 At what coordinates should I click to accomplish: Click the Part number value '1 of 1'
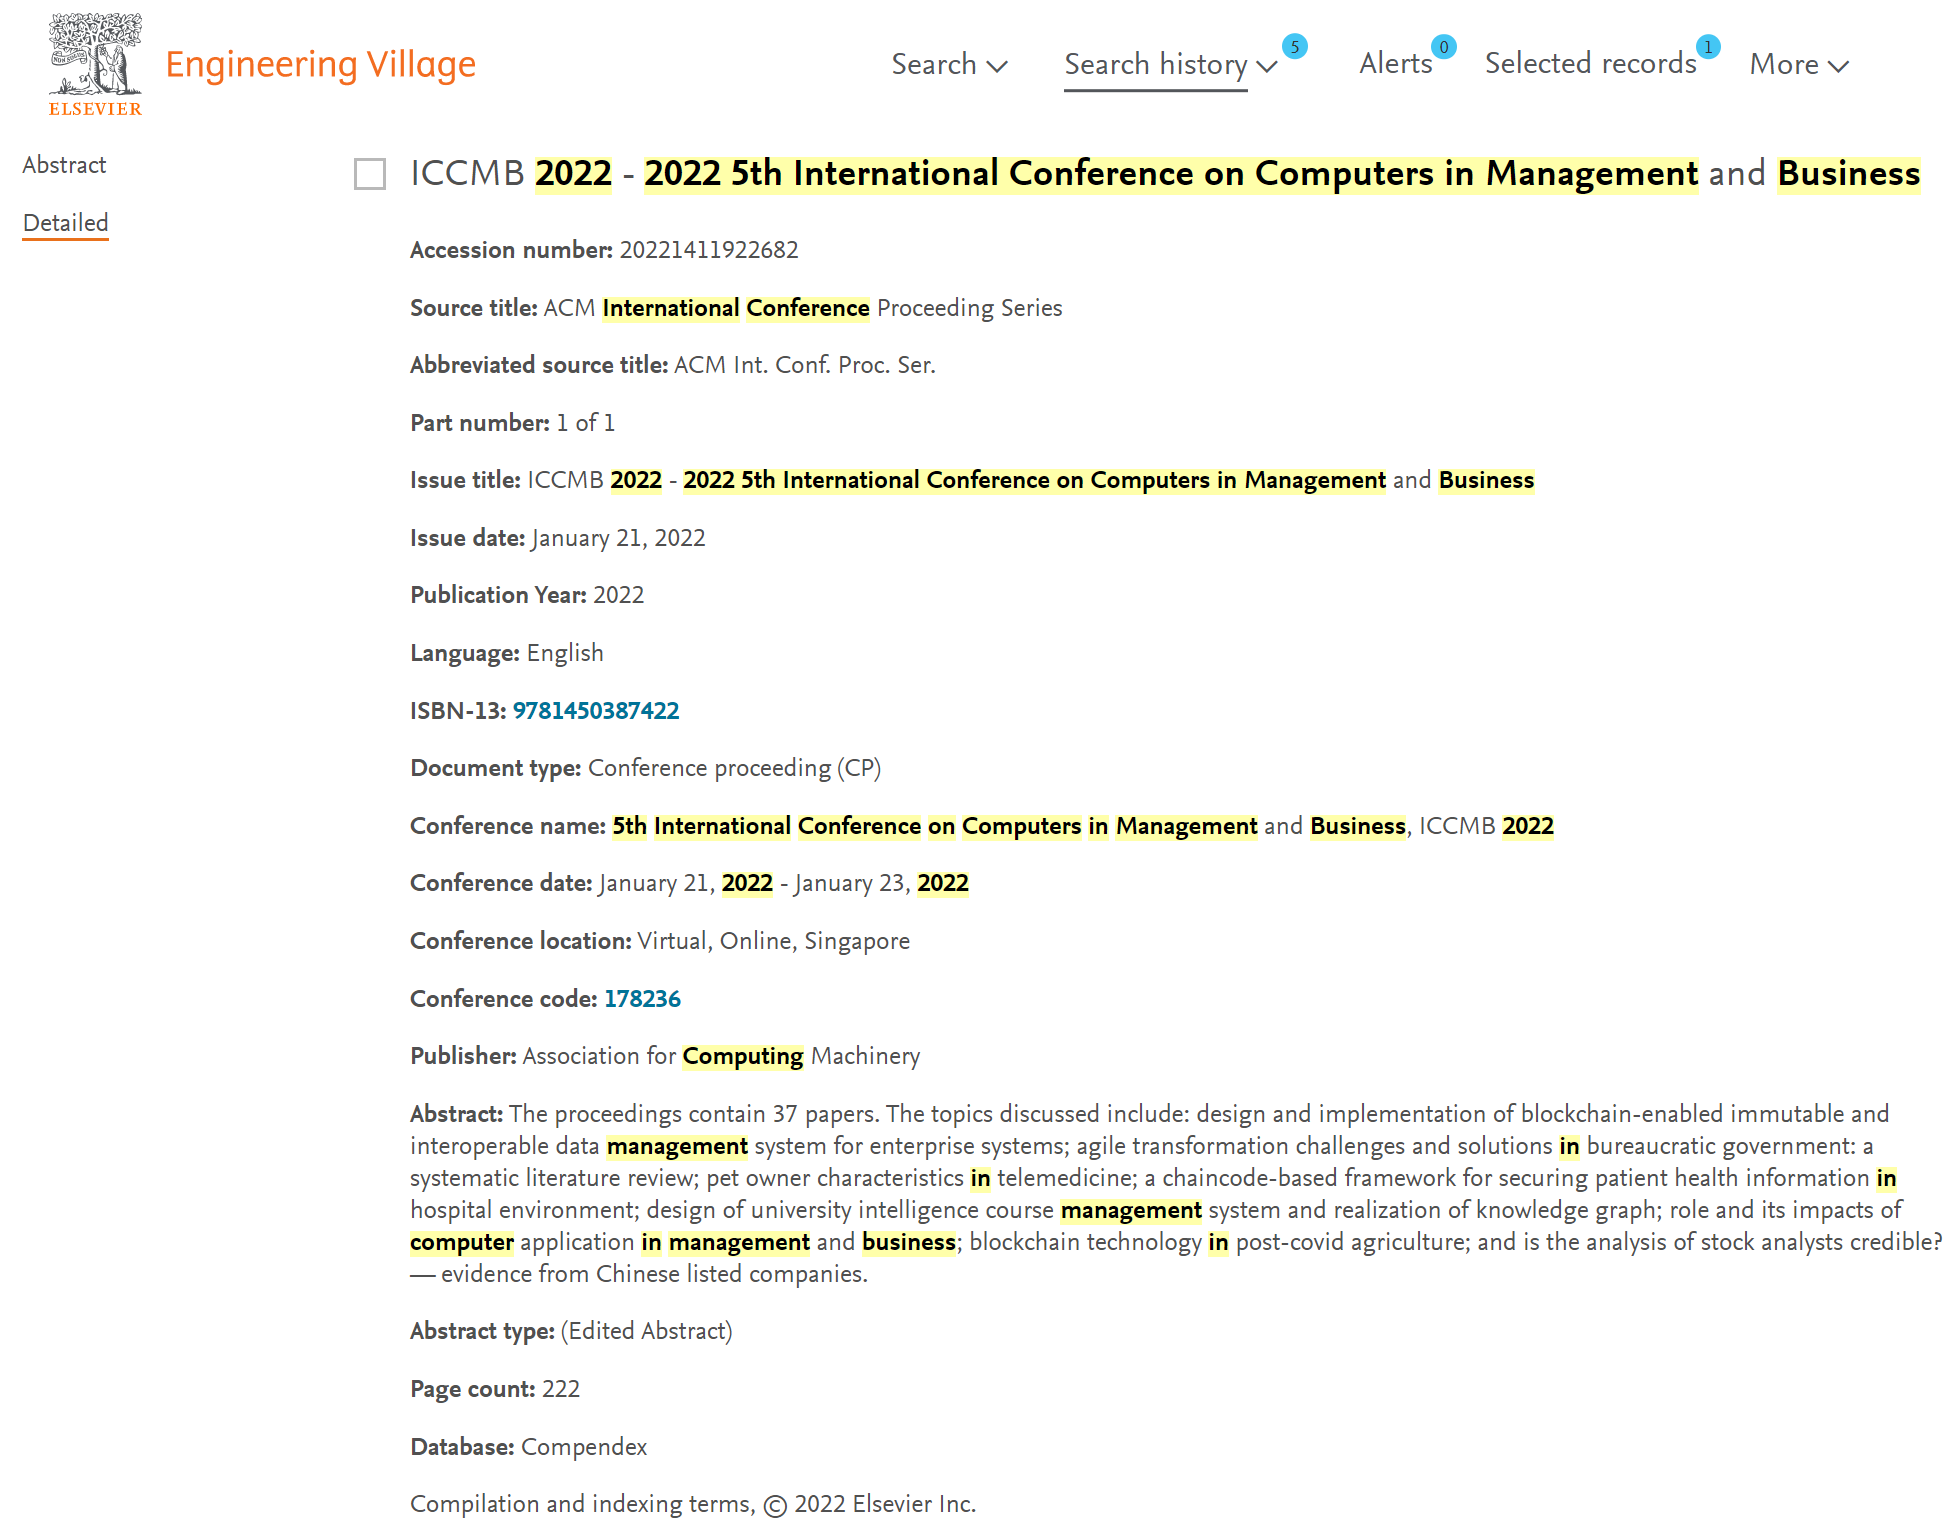586,423
